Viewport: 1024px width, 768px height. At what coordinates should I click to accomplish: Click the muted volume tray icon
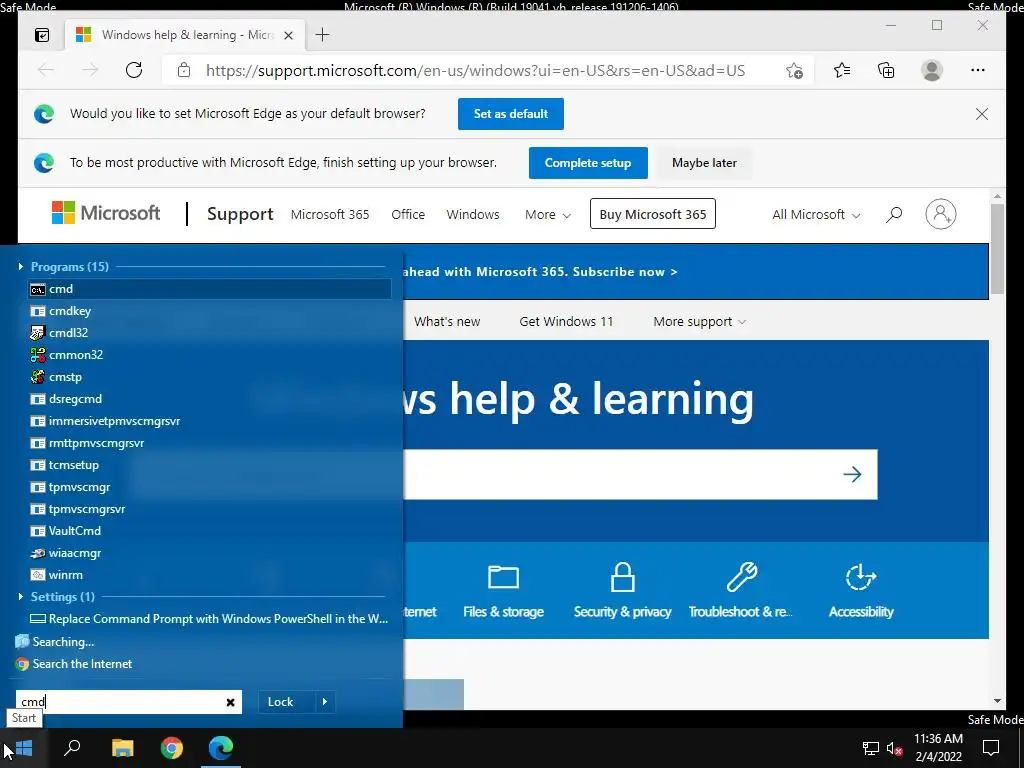coord(895,748)
